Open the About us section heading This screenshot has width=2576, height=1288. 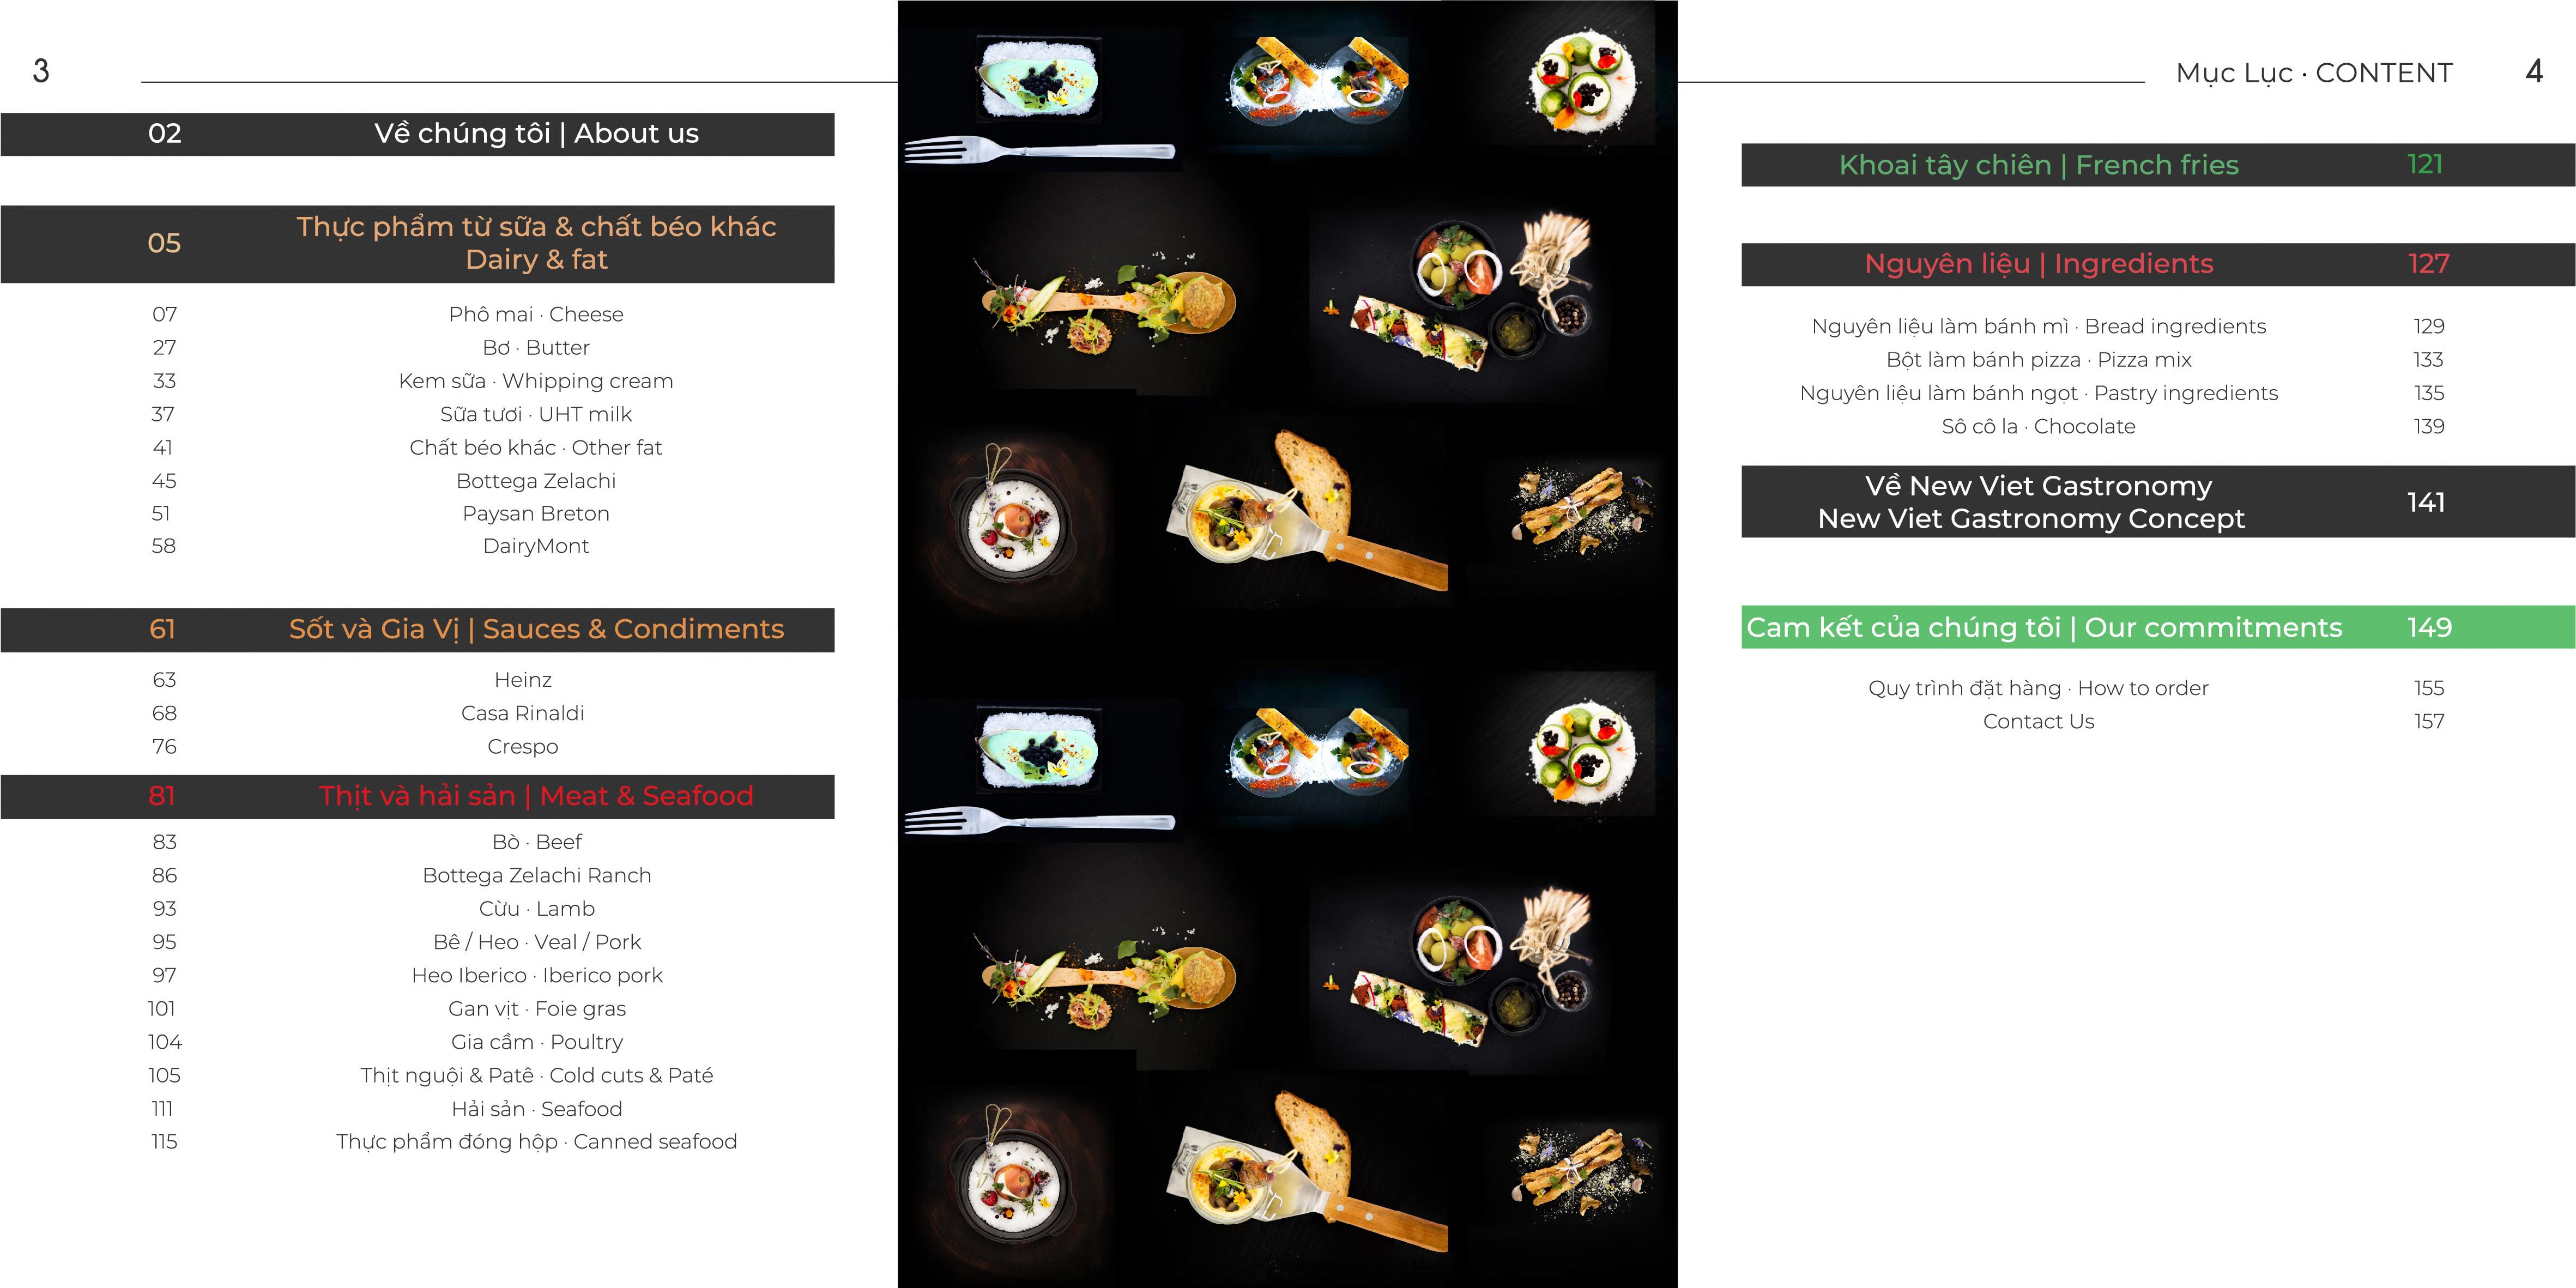coord(417,134)
